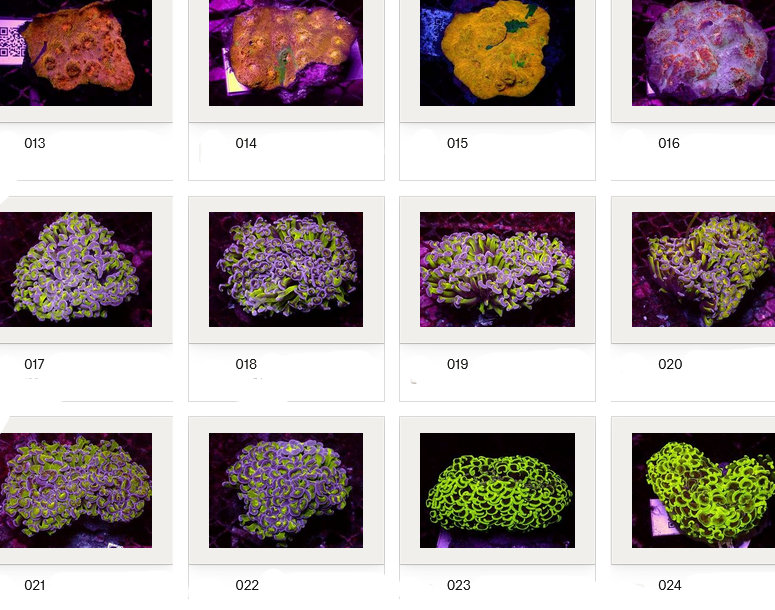Select the 019 item number text

(457, 364)
